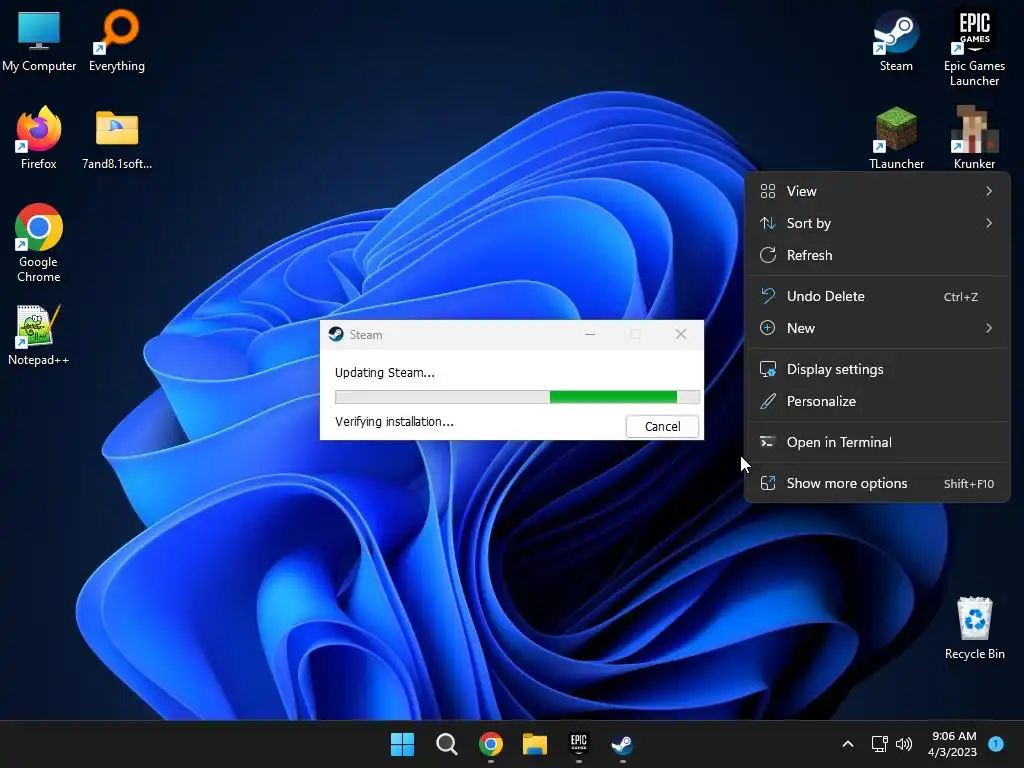Image resolution: width=1024 pixels, height=768 pixels.
Task: Select the Krunker desktop shortcut
Action: click(x=974, y=138)
